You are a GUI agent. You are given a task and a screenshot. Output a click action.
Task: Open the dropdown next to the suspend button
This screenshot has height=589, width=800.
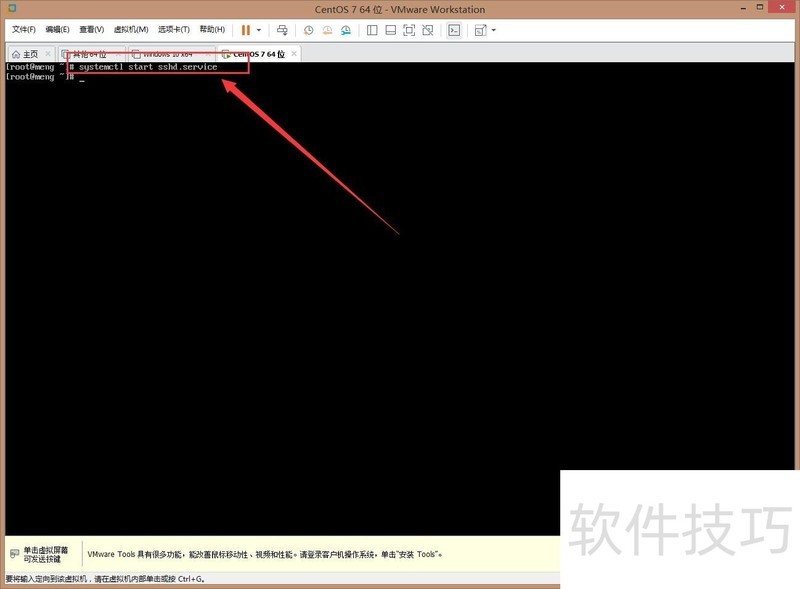256,30
